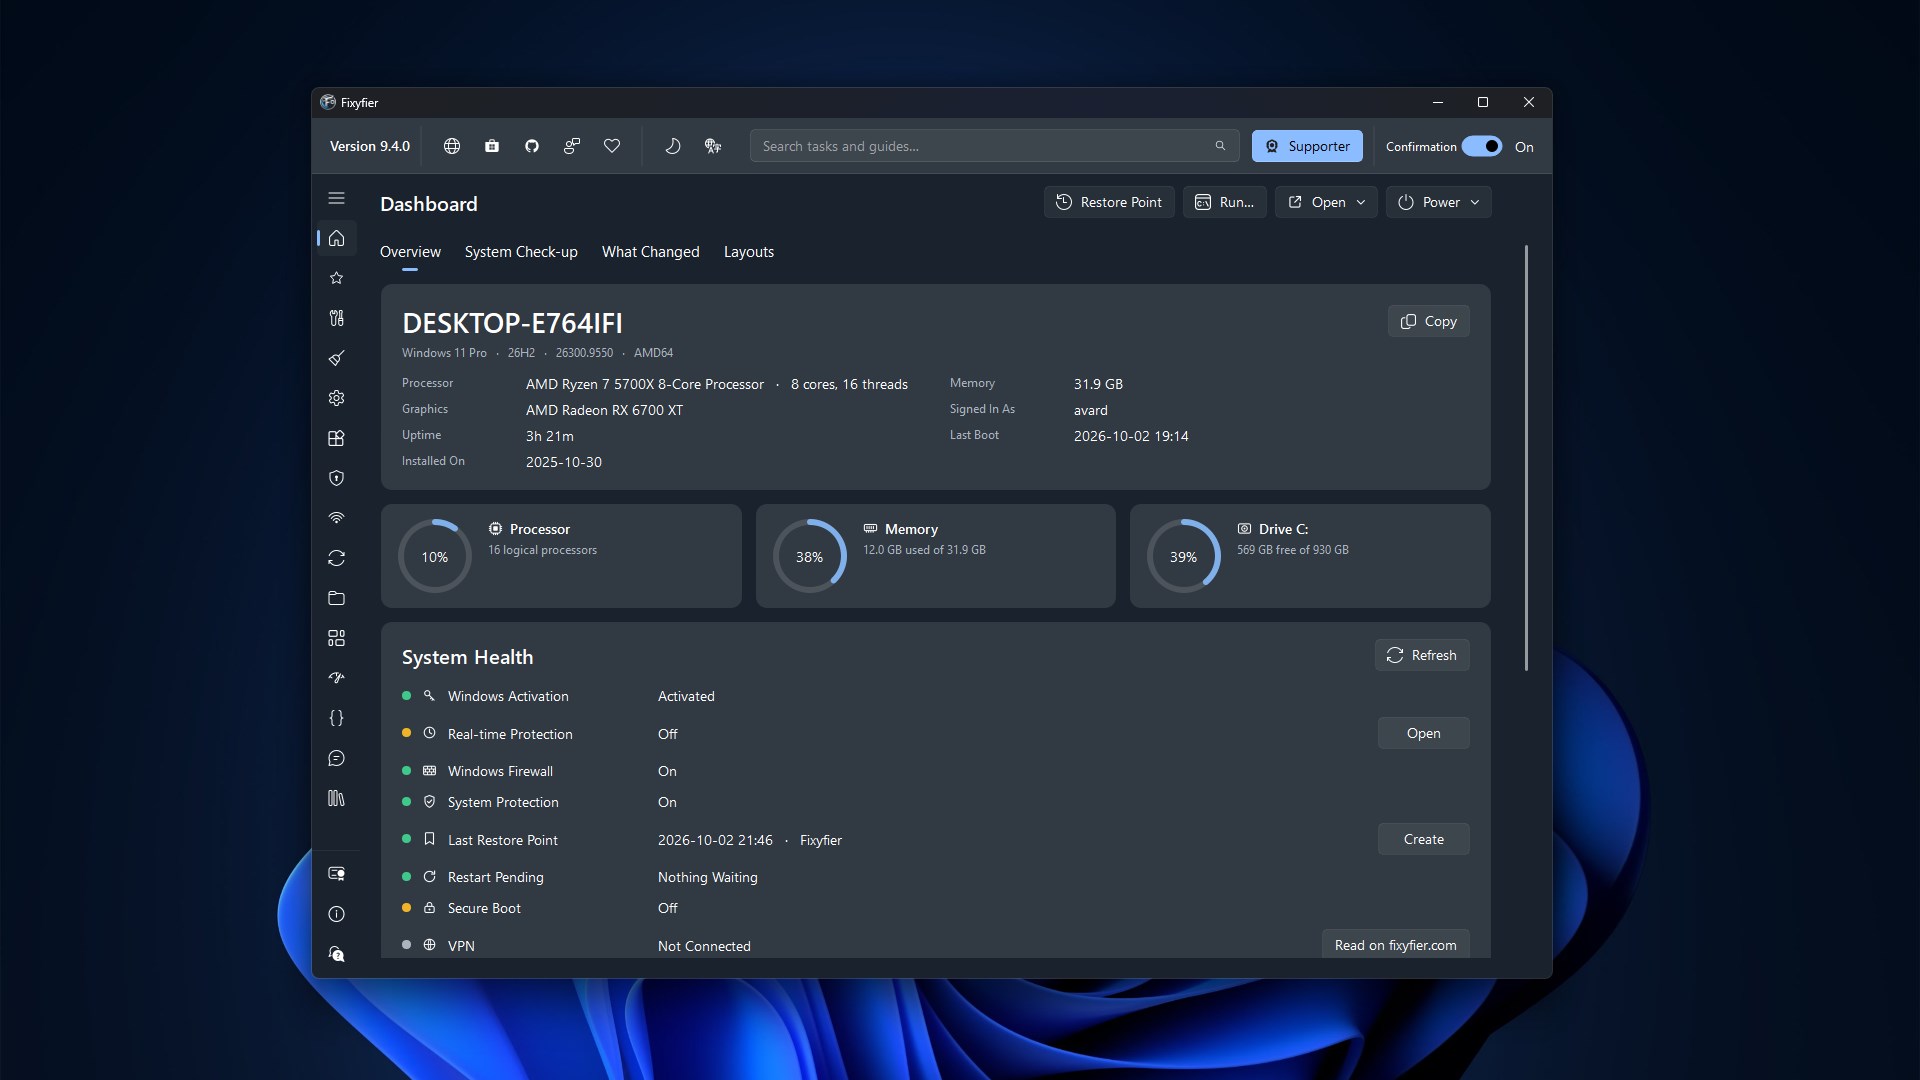Switch to the Overview tab
This screenshot has width=1920, height=1080.
[x=410, y=252]
